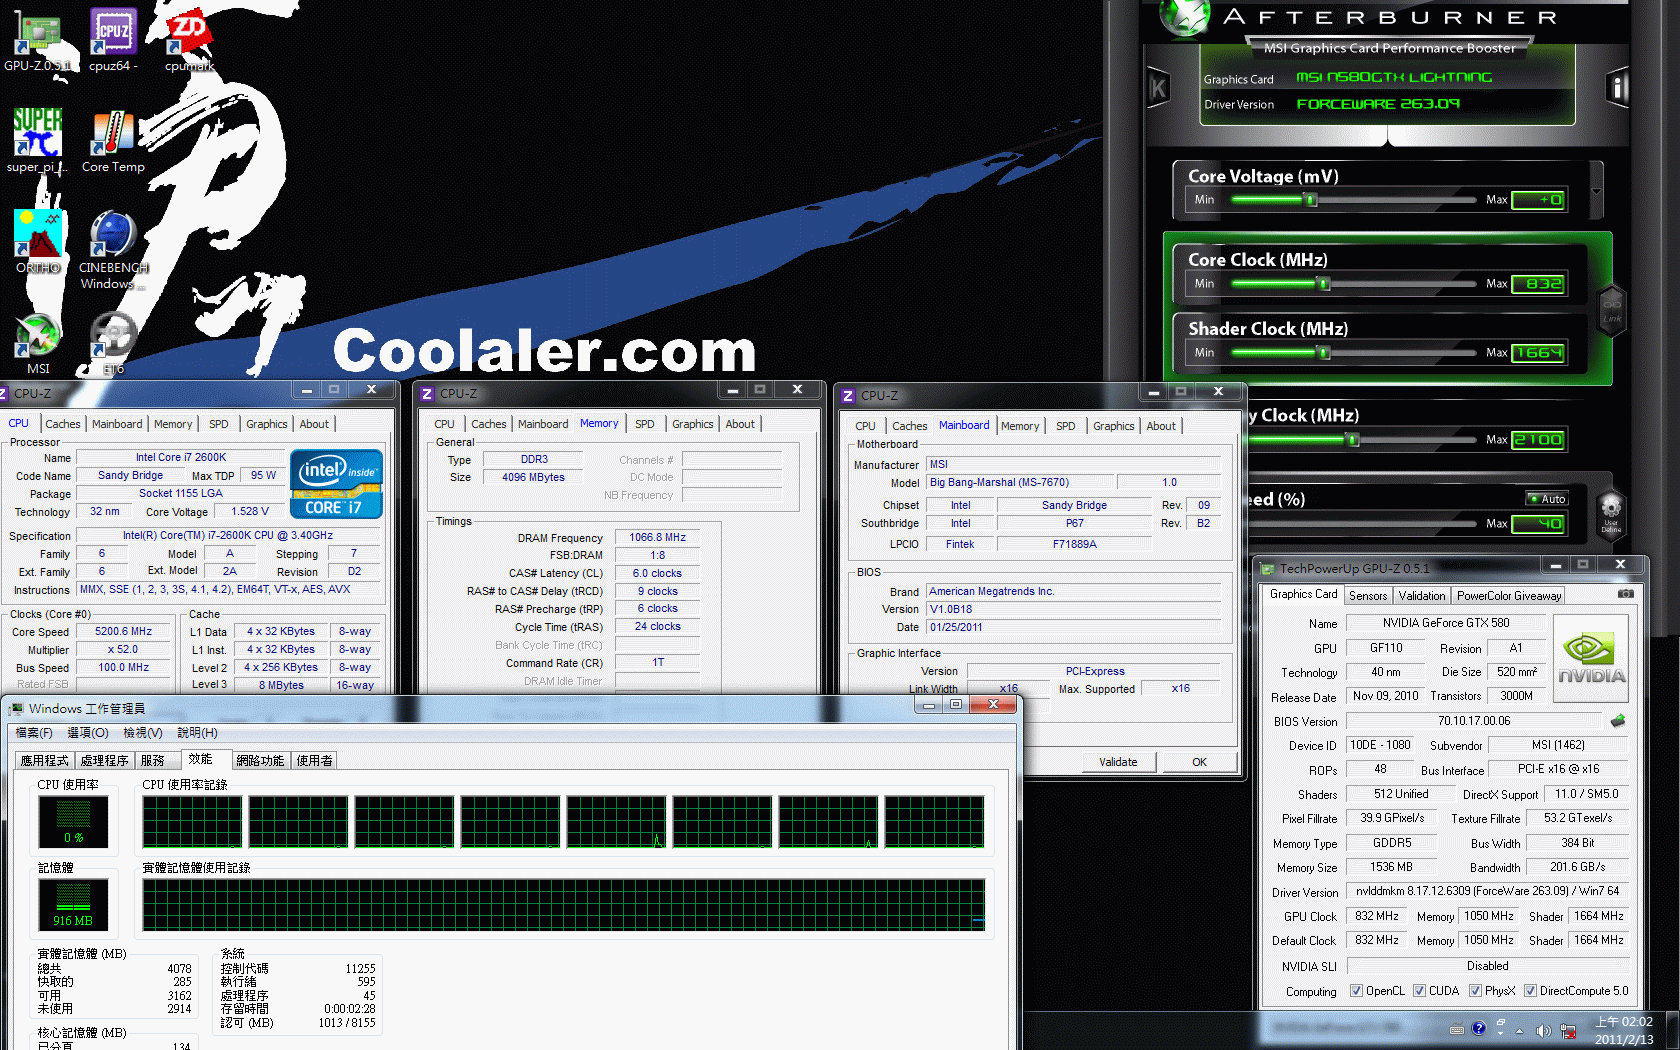The width and height of the screenshot is (1680, 1050).
Task: Click the fan speed 40 value field
Action: [1538, 524]
